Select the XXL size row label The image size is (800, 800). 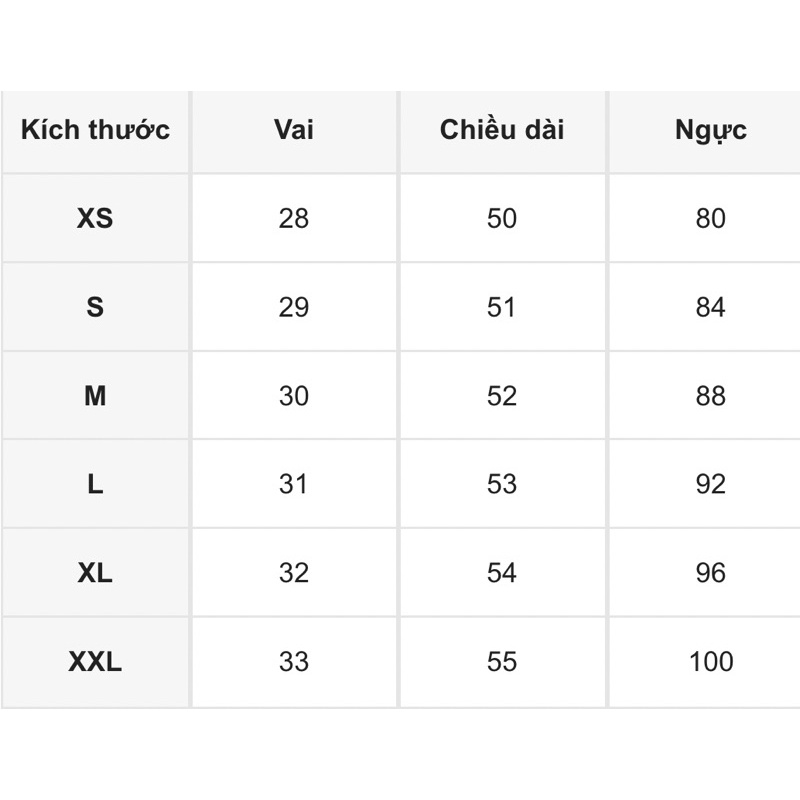[x=95, y=662]
